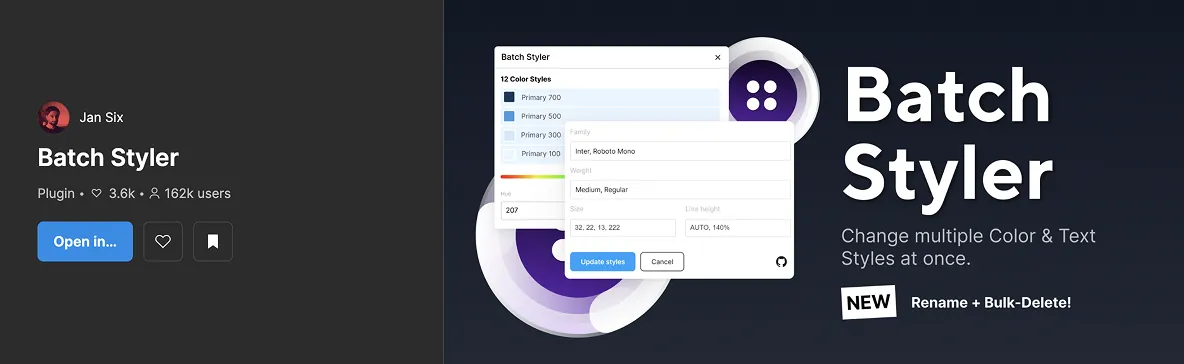The width and height of the screenshot is (1184, 364).
Task: Click the small heart icon beside 3.6k
Action: pyautogui.click(x=97, y=193)
